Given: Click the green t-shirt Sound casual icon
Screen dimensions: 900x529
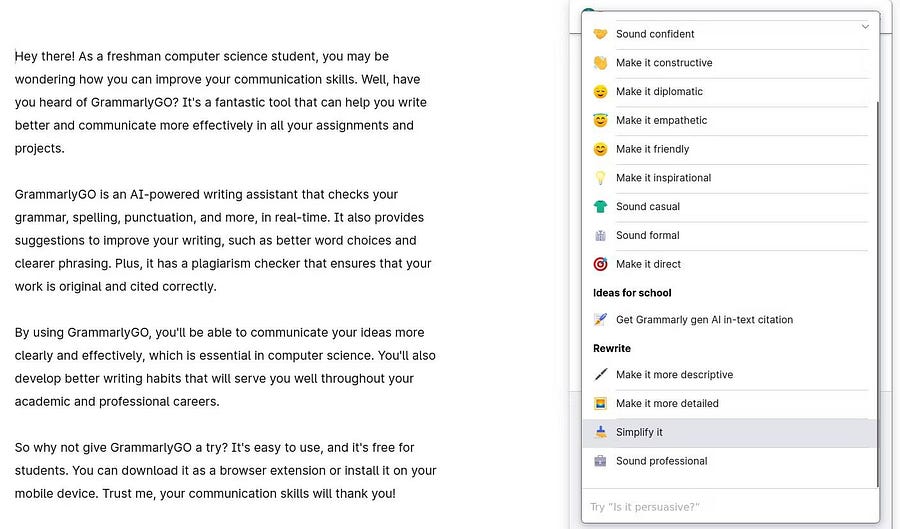Looking at the screenshot, I should point(600,207).
